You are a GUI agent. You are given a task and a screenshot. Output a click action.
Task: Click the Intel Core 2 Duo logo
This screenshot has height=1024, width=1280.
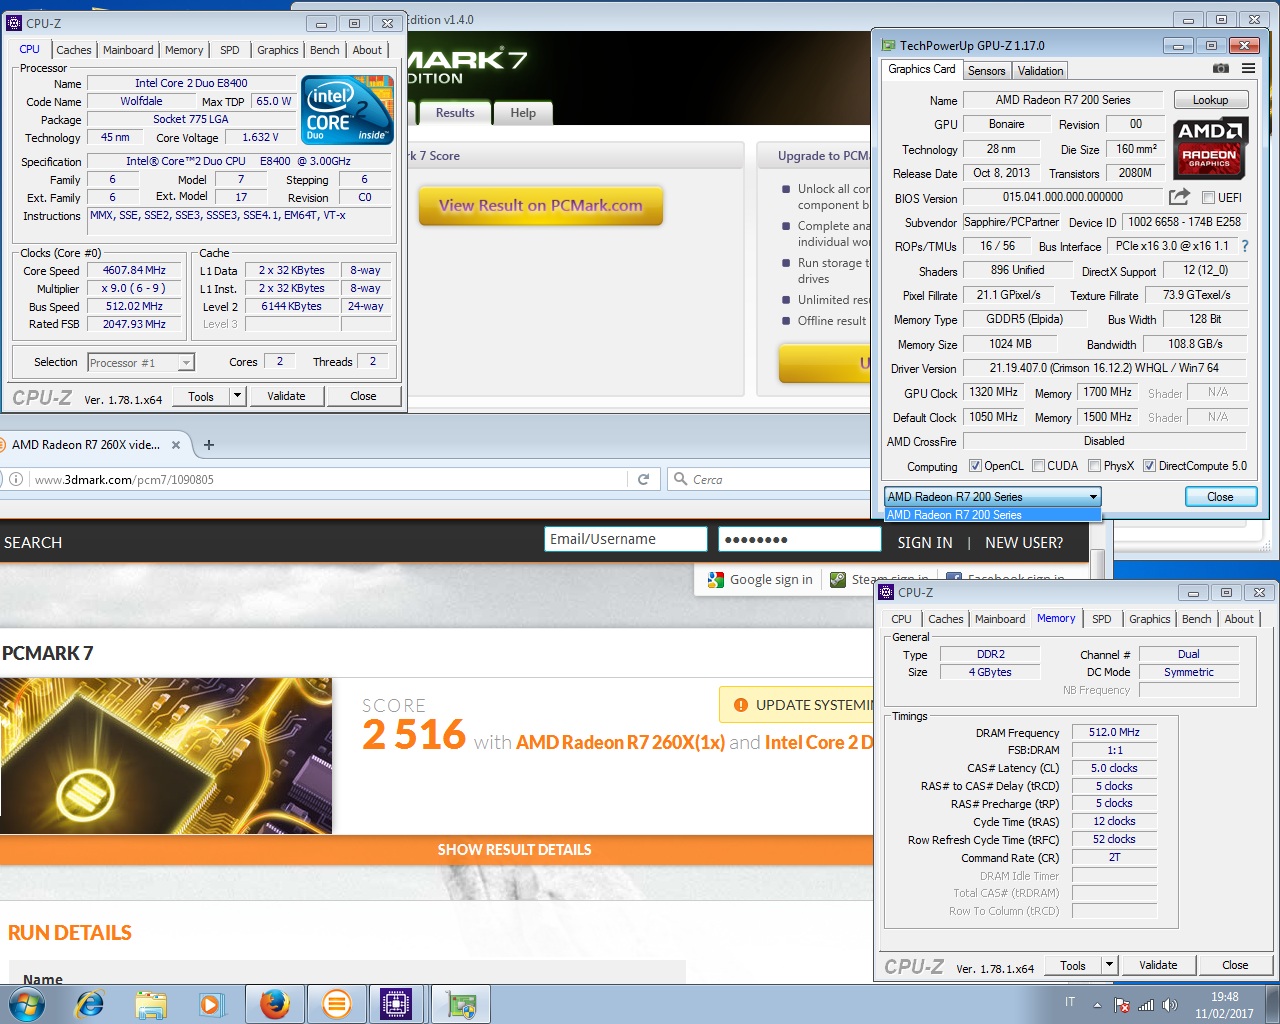347,110
